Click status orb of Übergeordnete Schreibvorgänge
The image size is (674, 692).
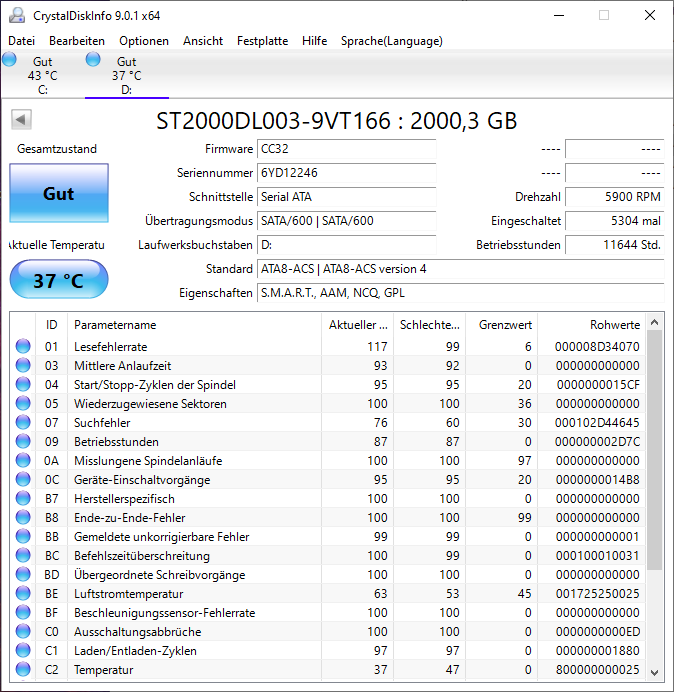[23, 574]
